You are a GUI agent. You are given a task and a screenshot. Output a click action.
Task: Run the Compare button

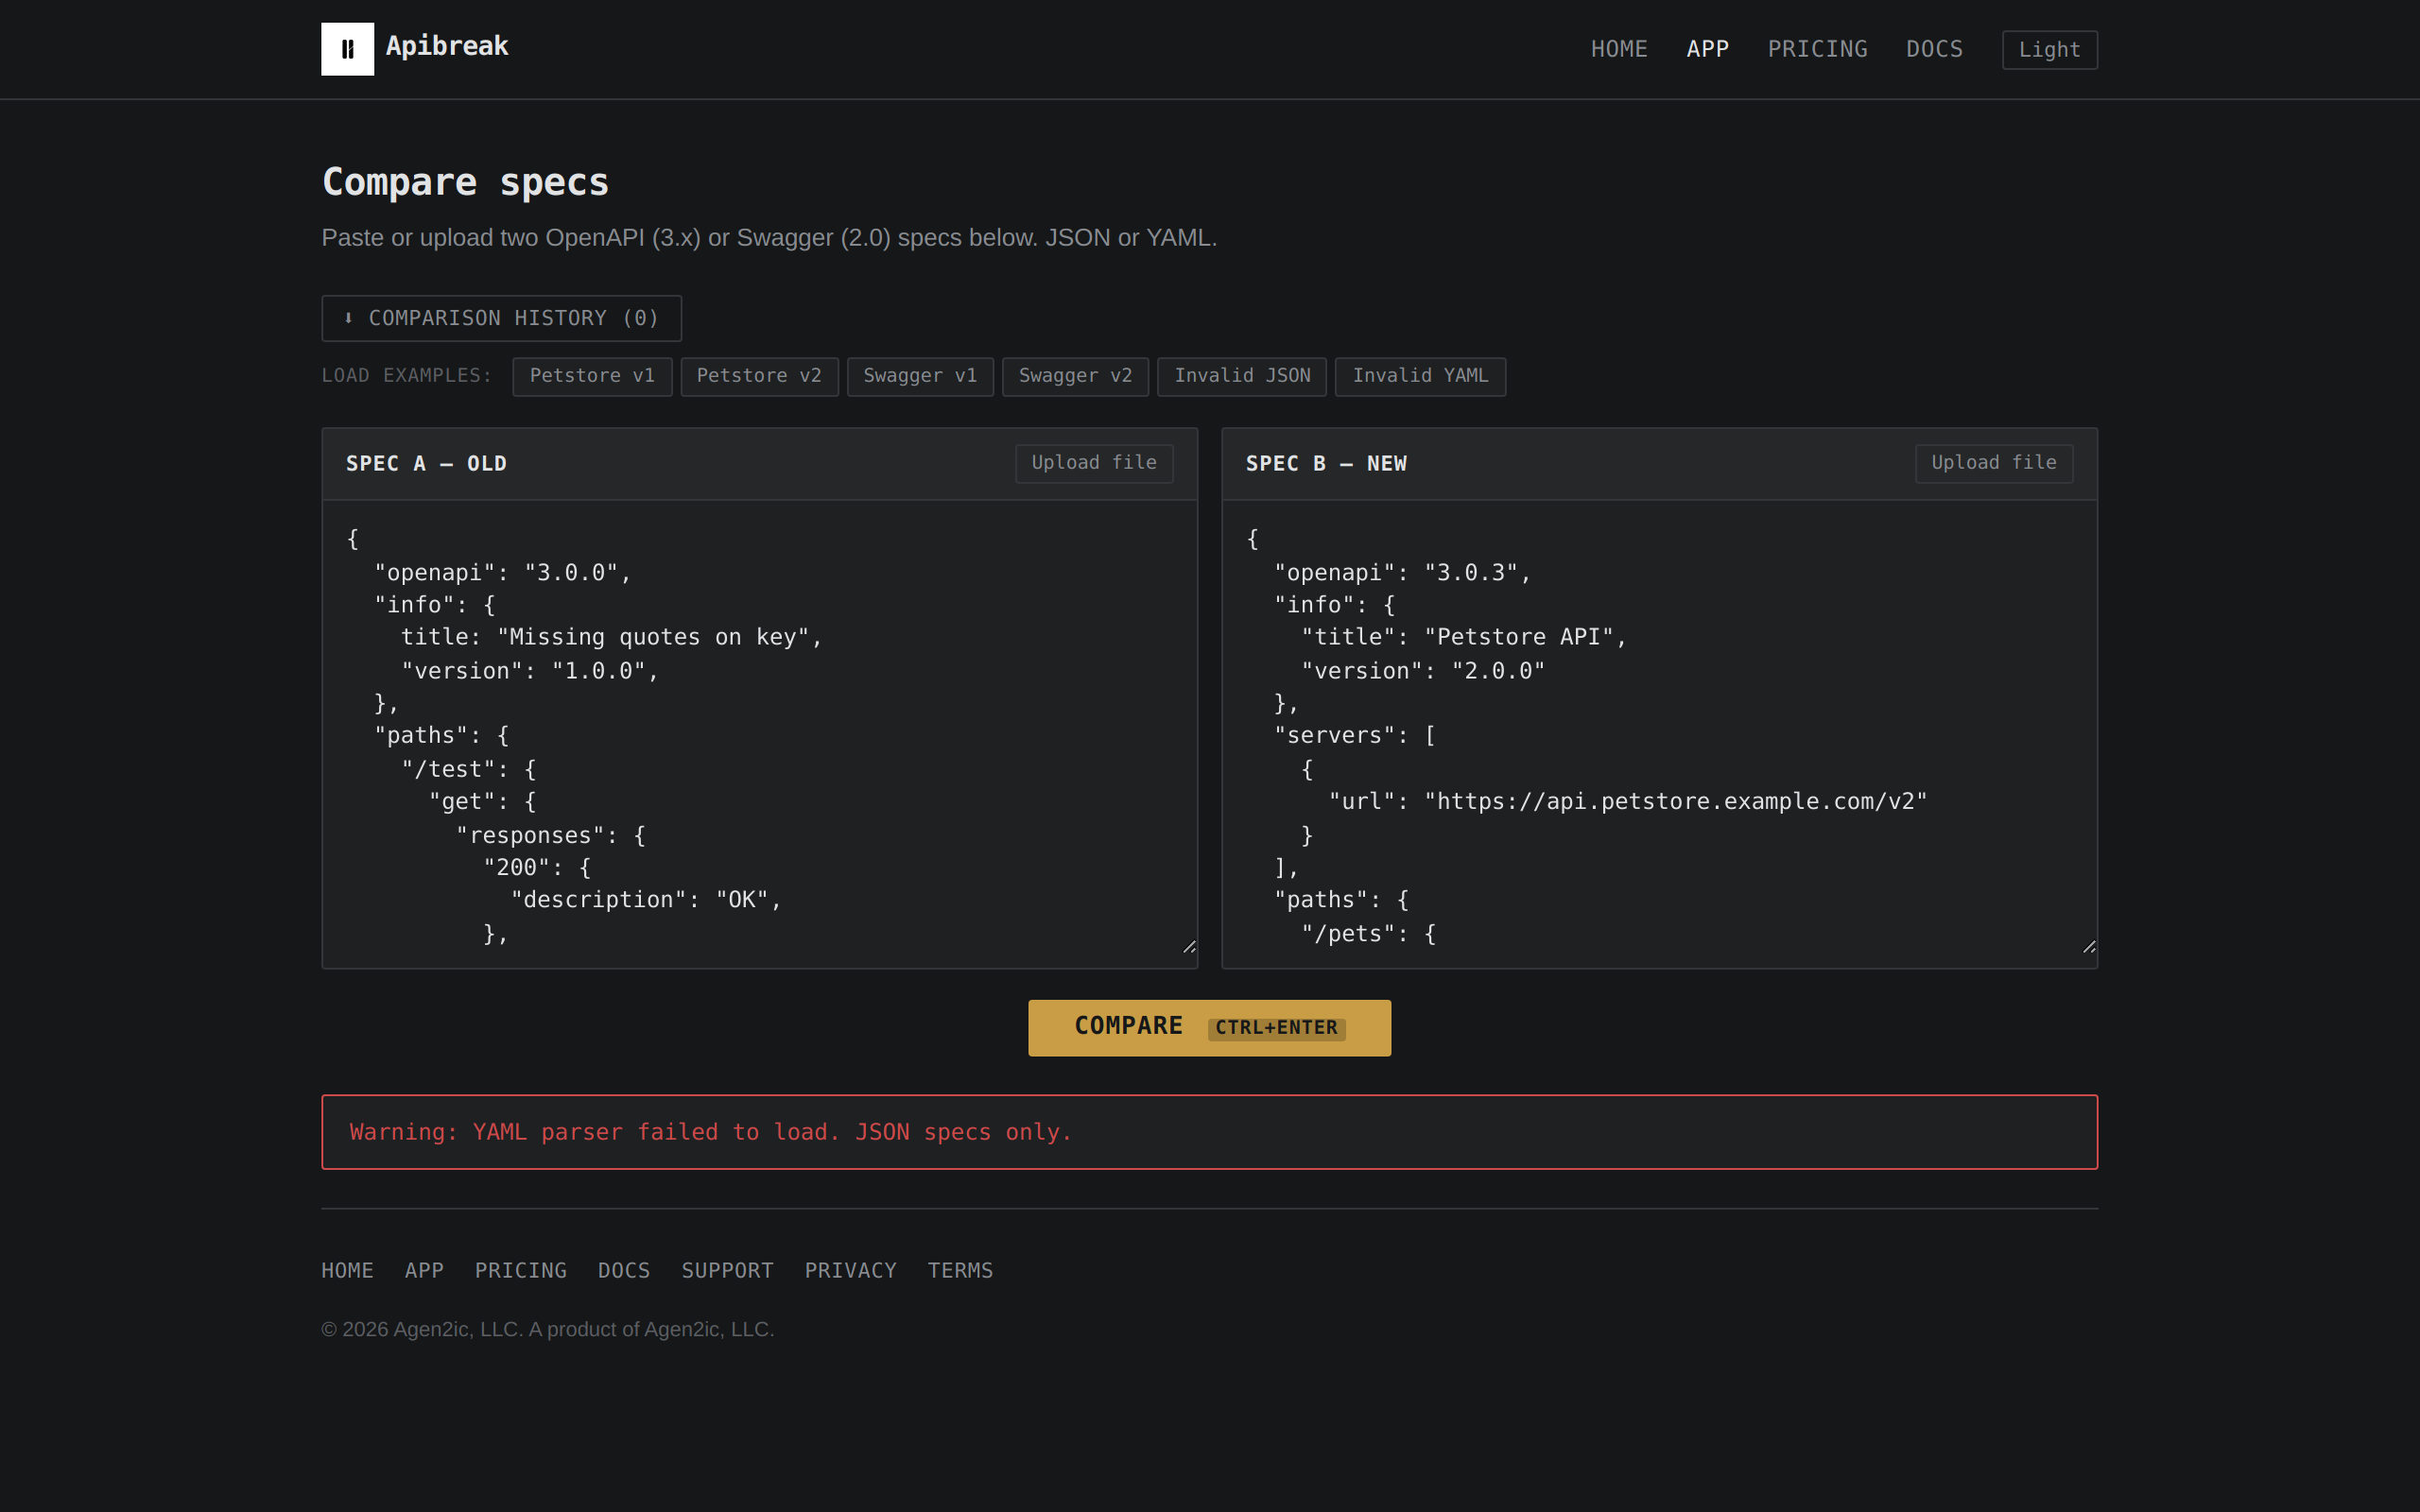coord(1209,1027)
